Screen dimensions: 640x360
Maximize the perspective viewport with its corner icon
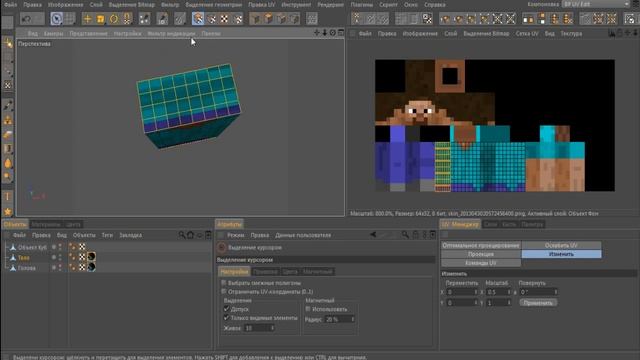click(x=341, y=33)
